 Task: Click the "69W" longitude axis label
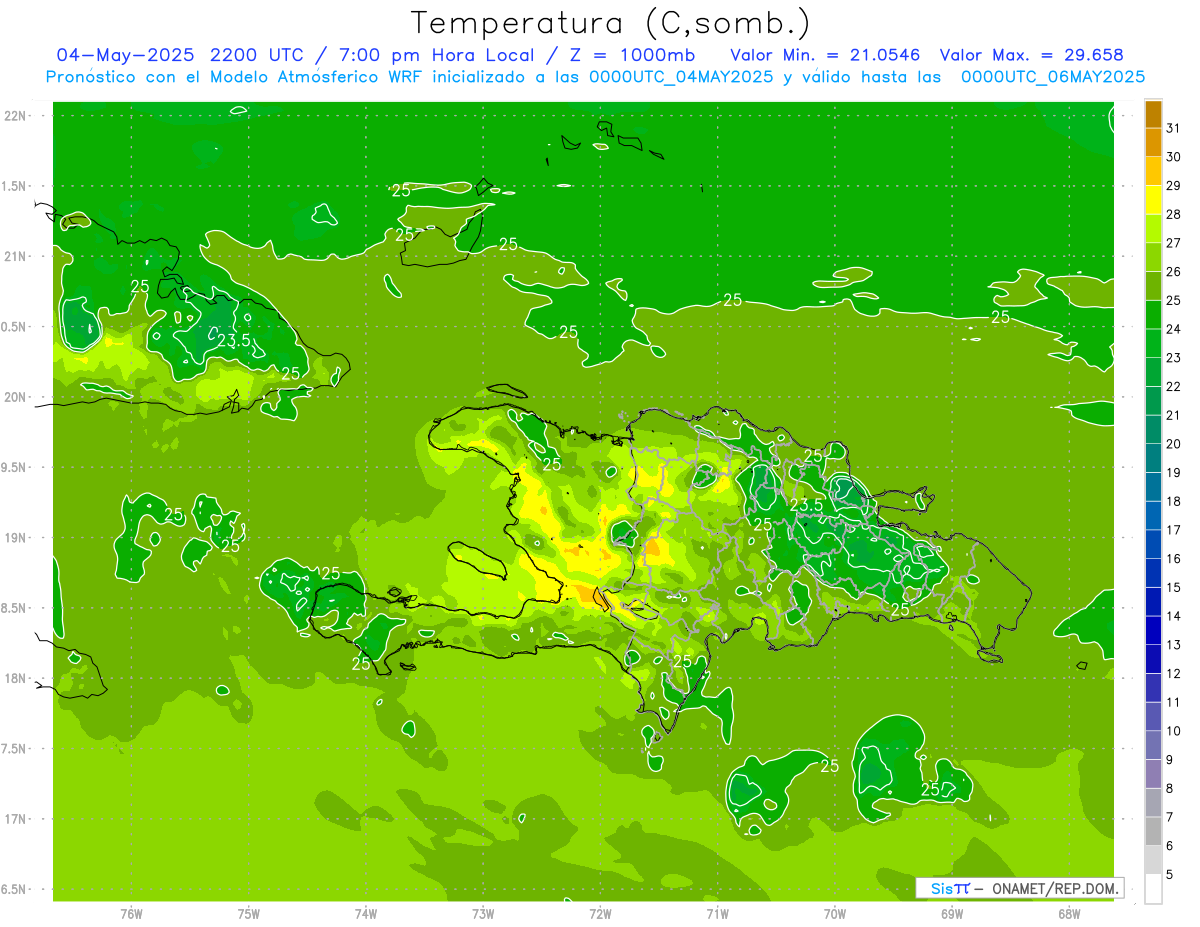pyautogui.click(x=952, y=913)
